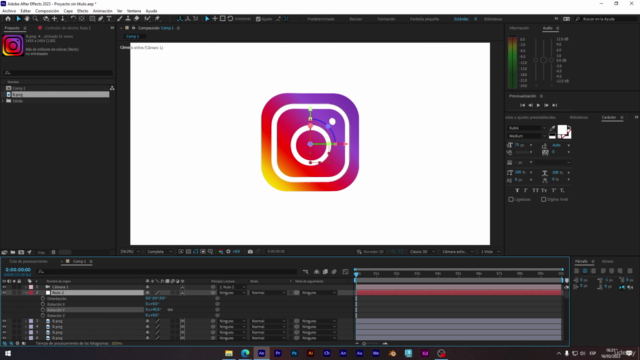Hide layer 4 R.png eye icon
The image size is (640, 360).
4,327
